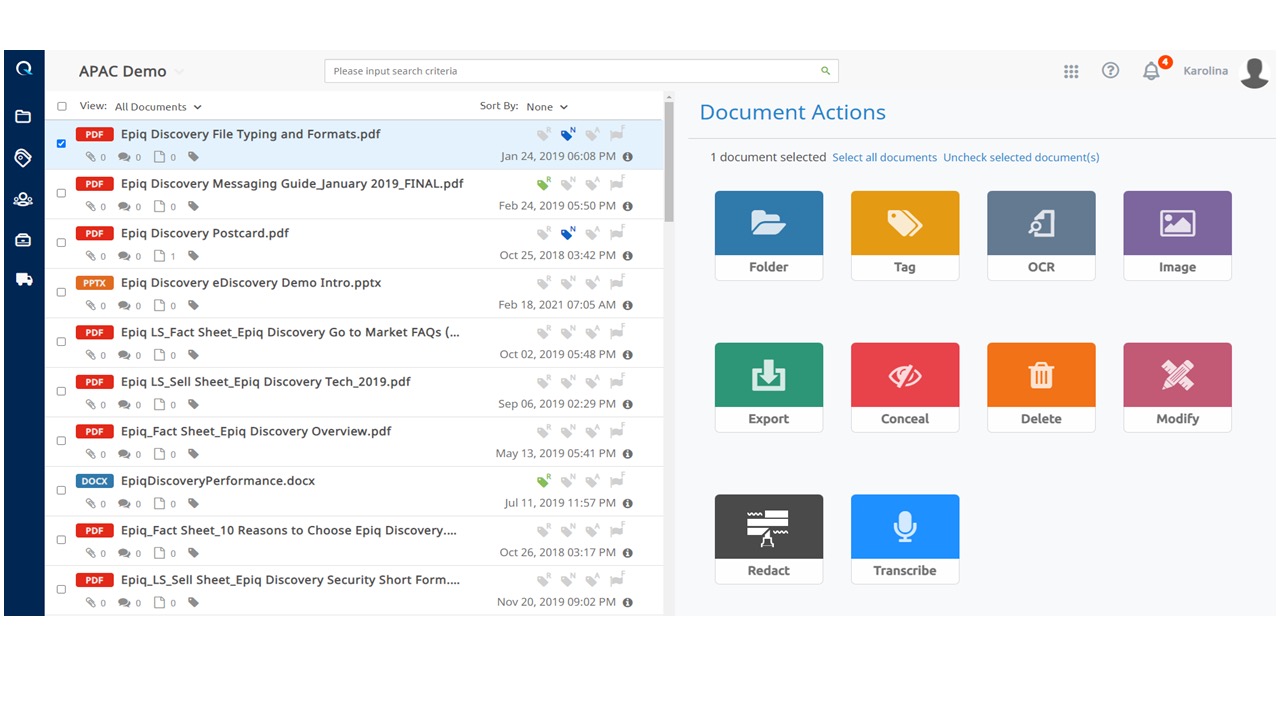1280x720 pixels.
Task: Click the date Jul 11, 2019 11:57 PM
Action: [560, 503]
